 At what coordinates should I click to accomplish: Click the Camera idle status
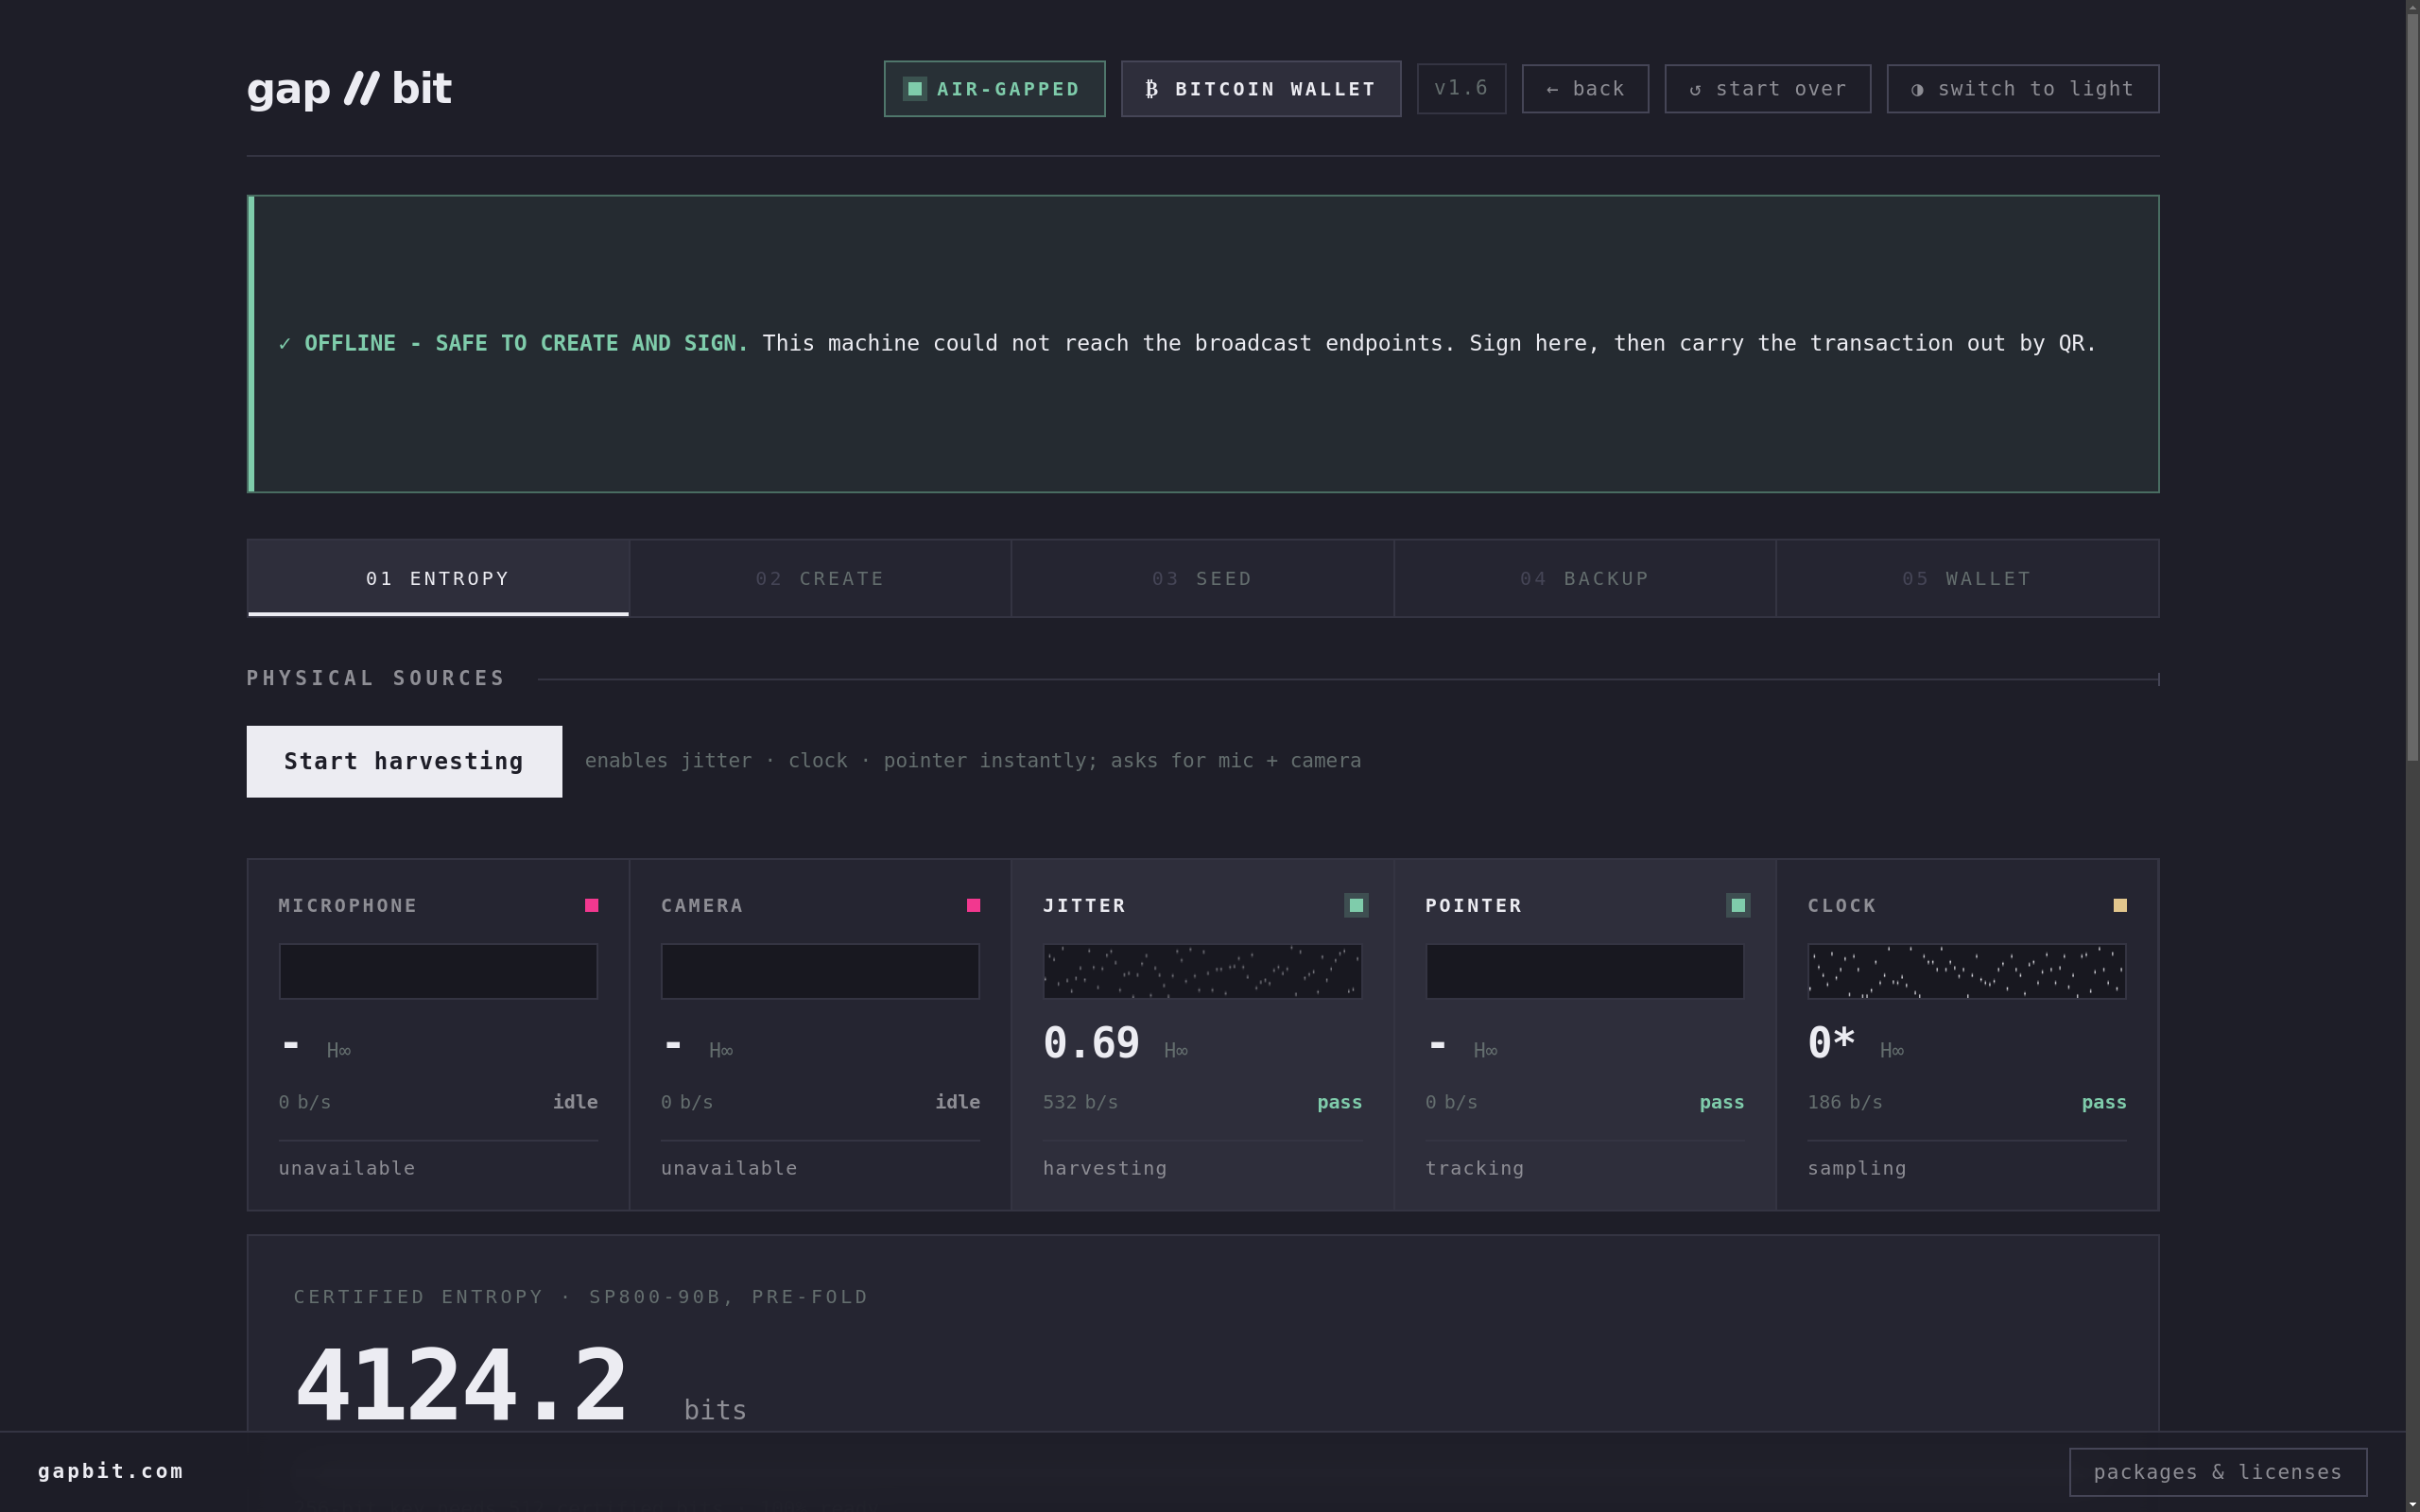[x=957, y=1102]
